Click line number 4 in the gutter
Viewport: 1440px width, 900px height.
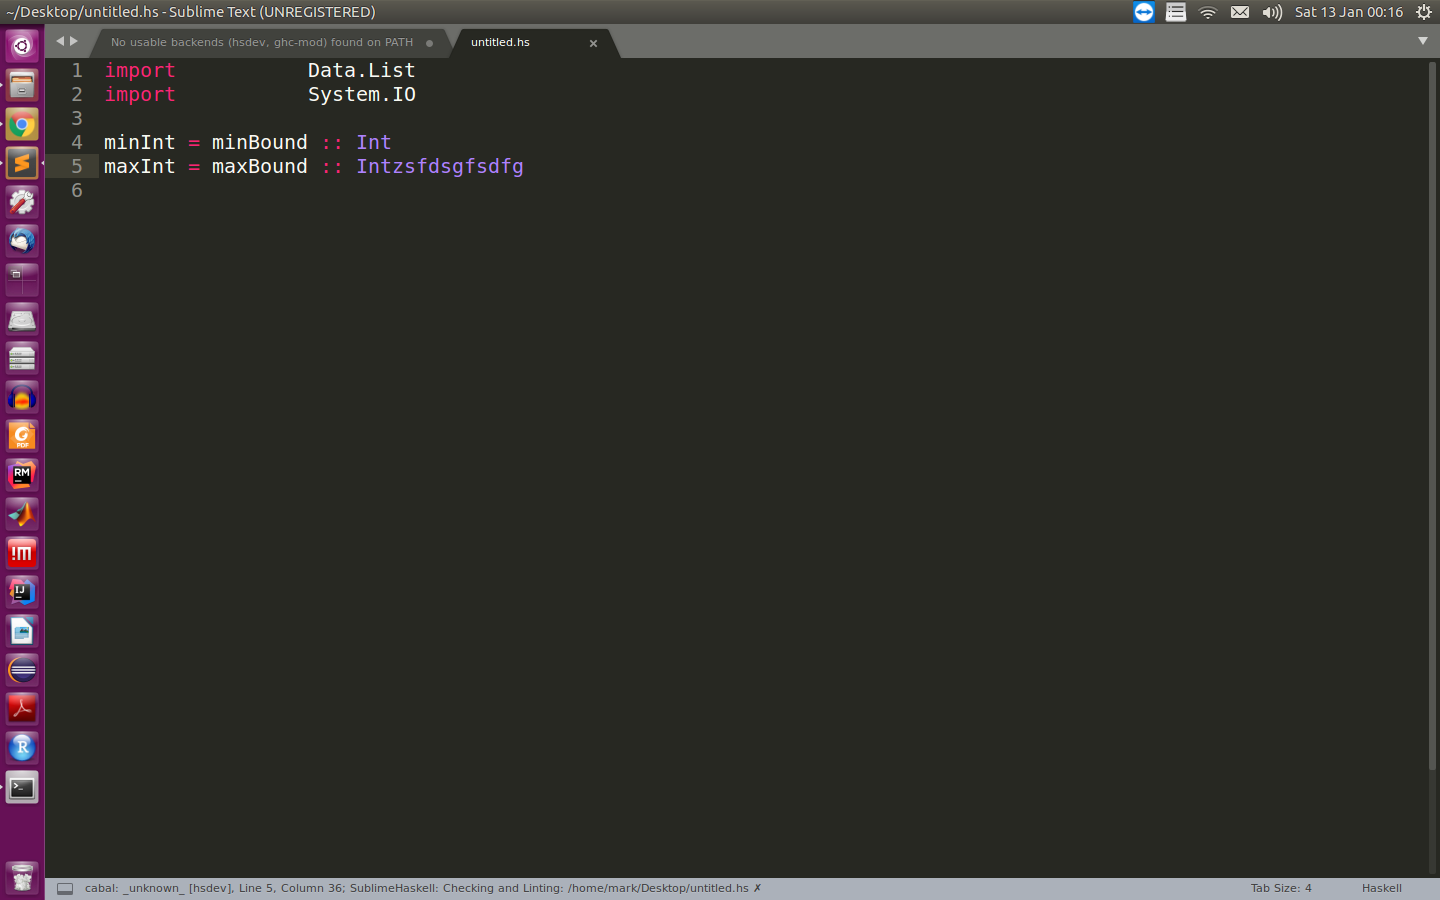point(77,143)
